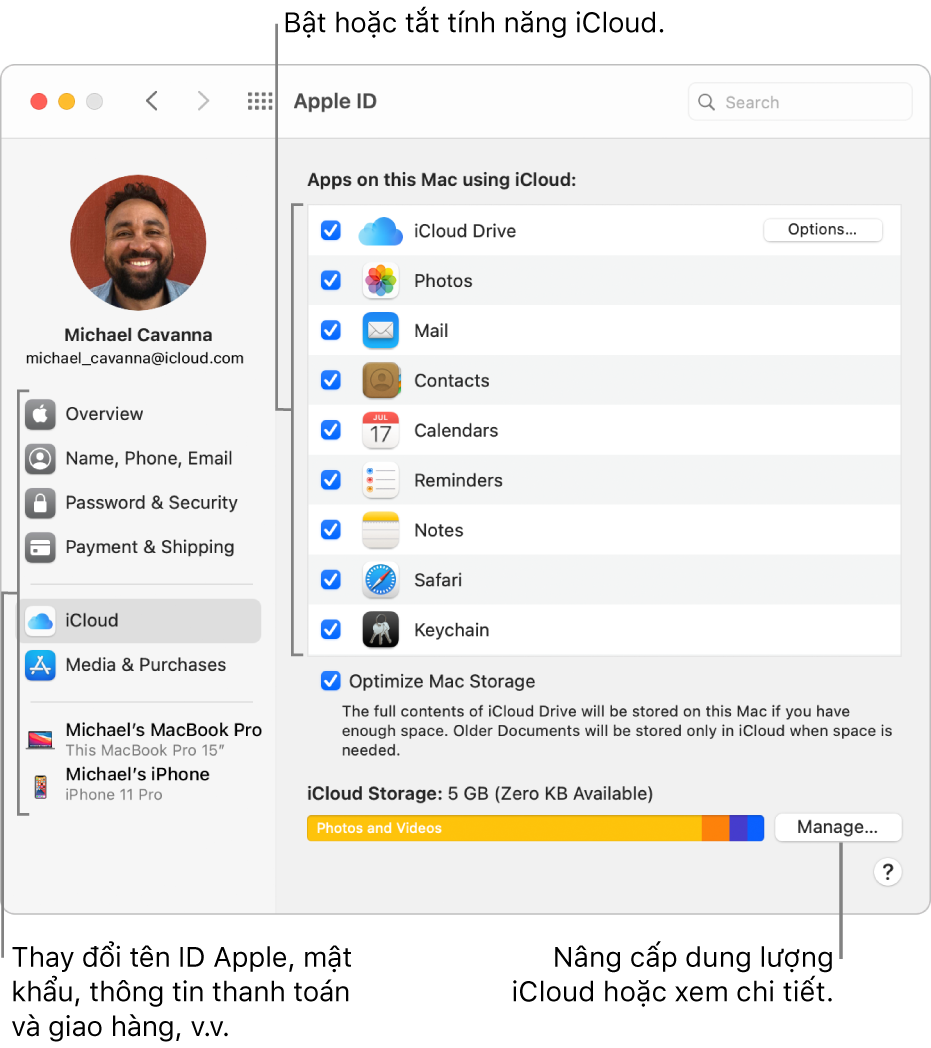Show all preferences grid icon

click(260, 101)
